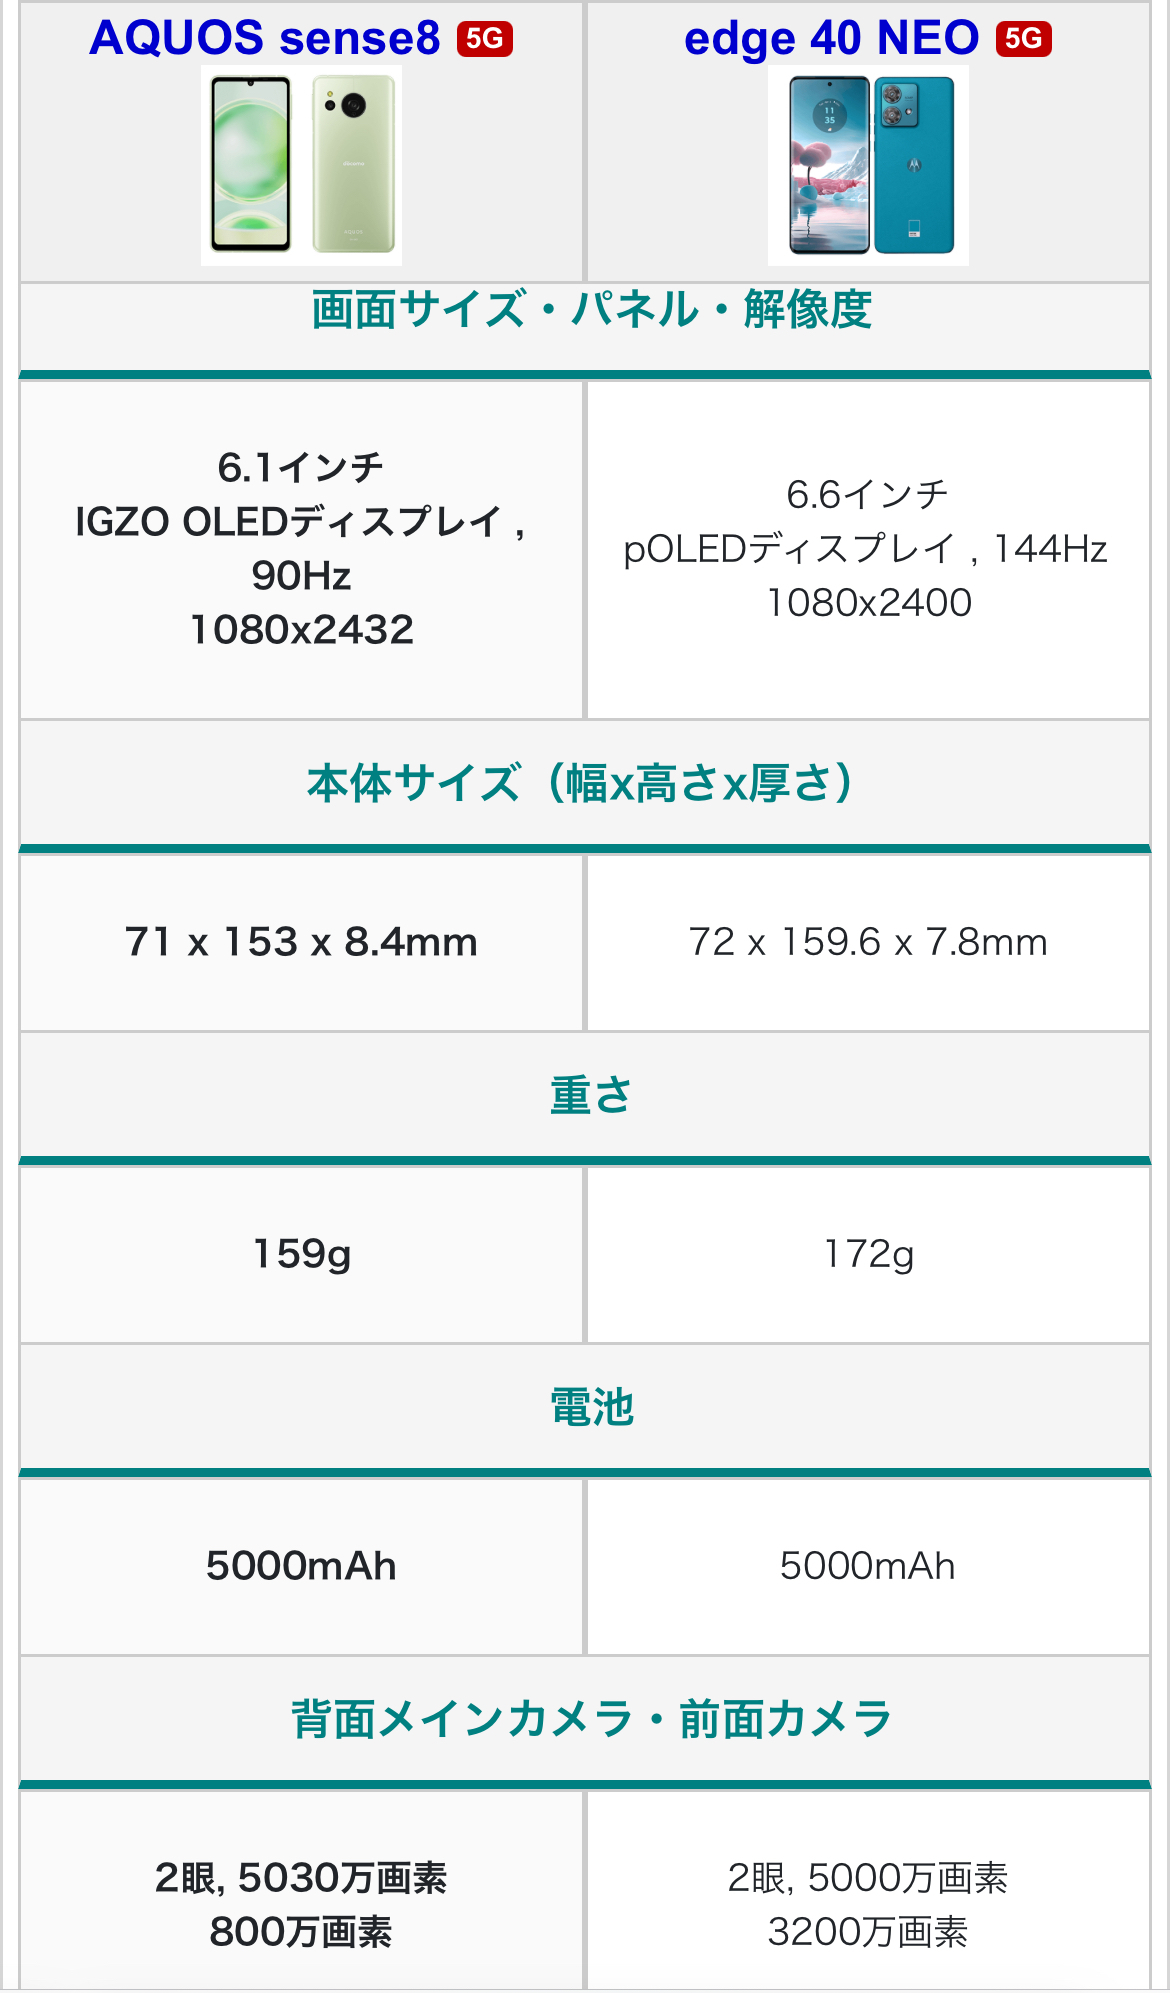The image size is (1170, 1993).
Task: Click the 背面メインカメラ・前面カメラ section heading
Action: [x=591, y=1719]
